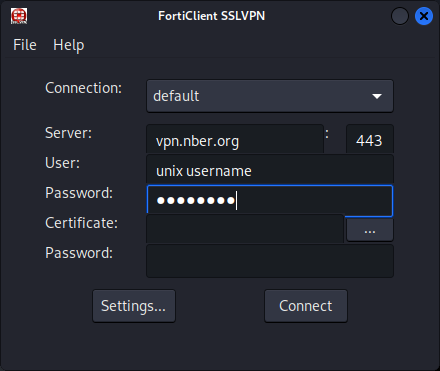
Task: Open the Settings... dialog
Action: (134, 306)
